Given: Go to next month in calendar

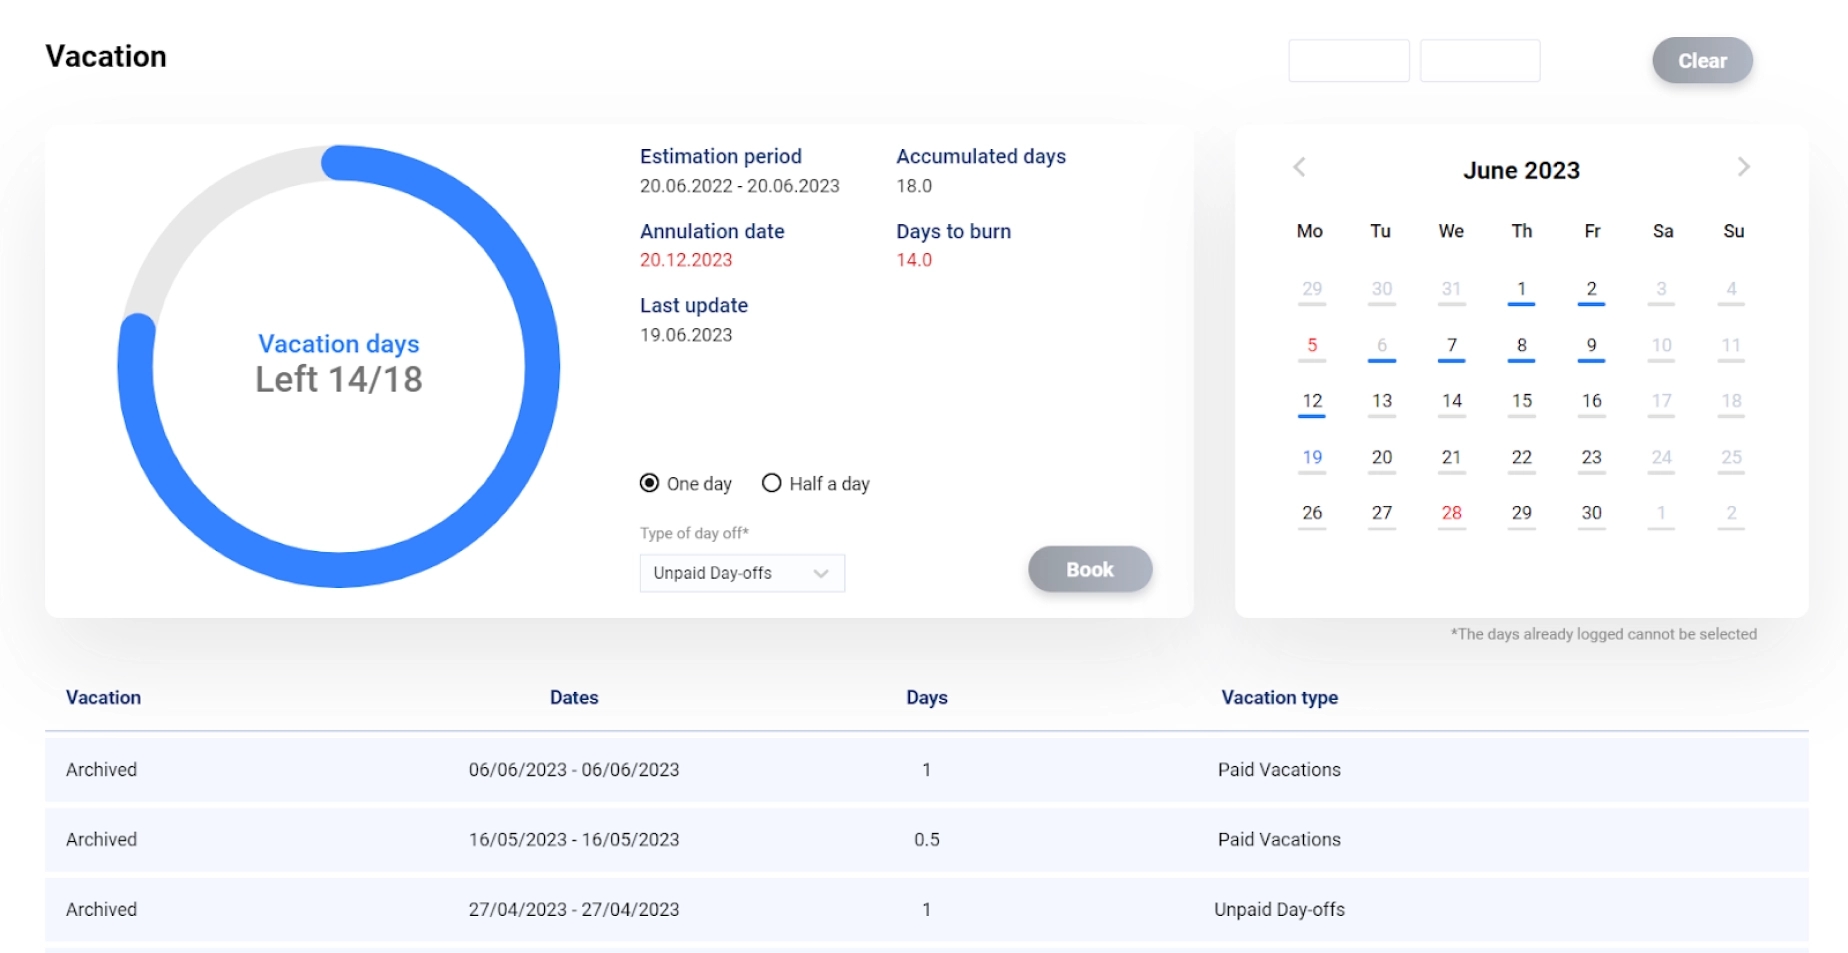Looking at the screenshot, I should click(x=1743, y=167).
